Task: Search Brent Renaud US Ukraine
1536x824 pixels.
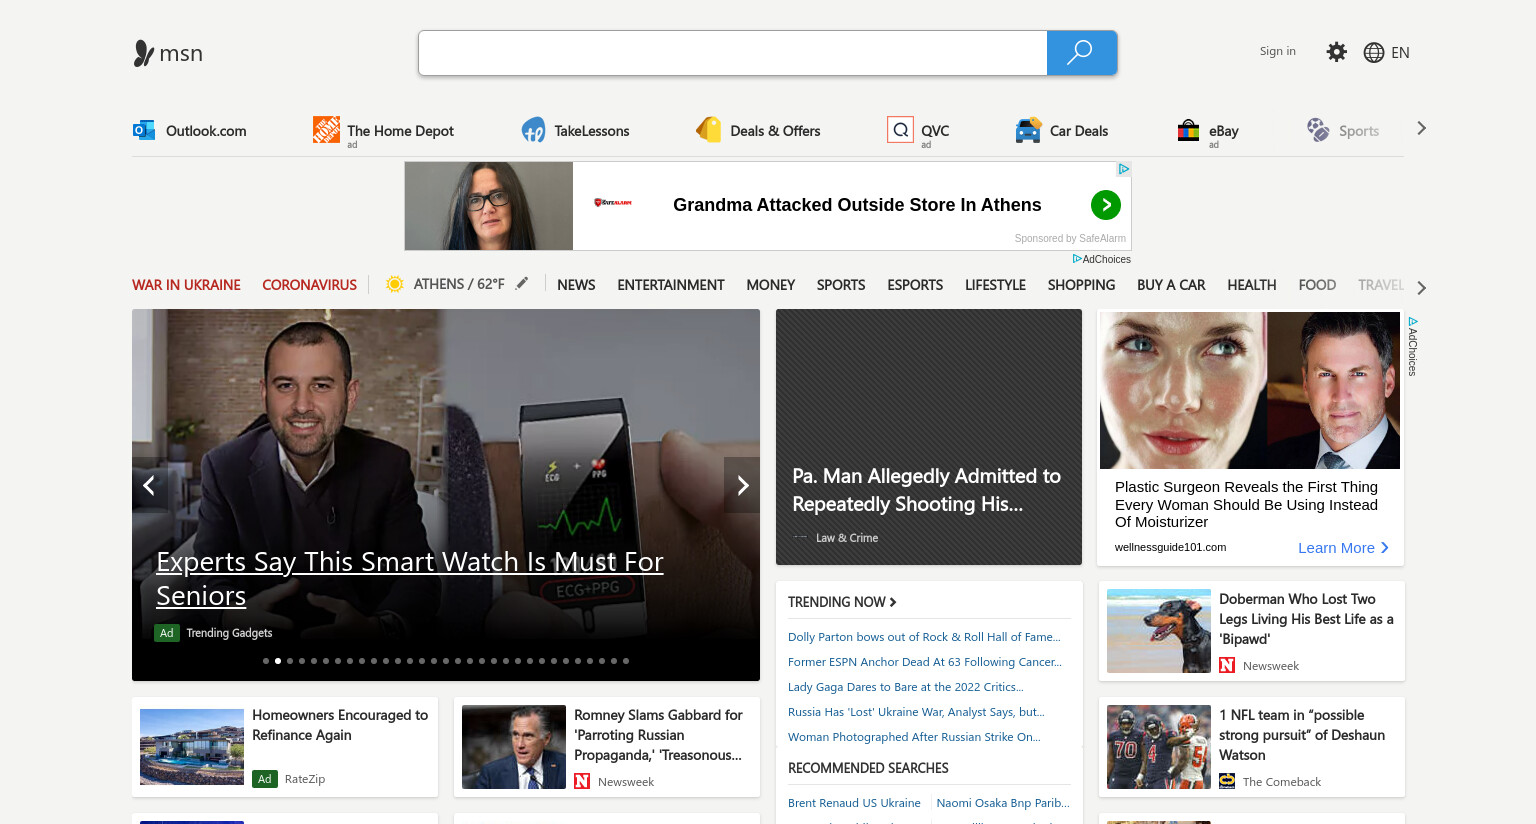Action: click(x=854, y=803)
